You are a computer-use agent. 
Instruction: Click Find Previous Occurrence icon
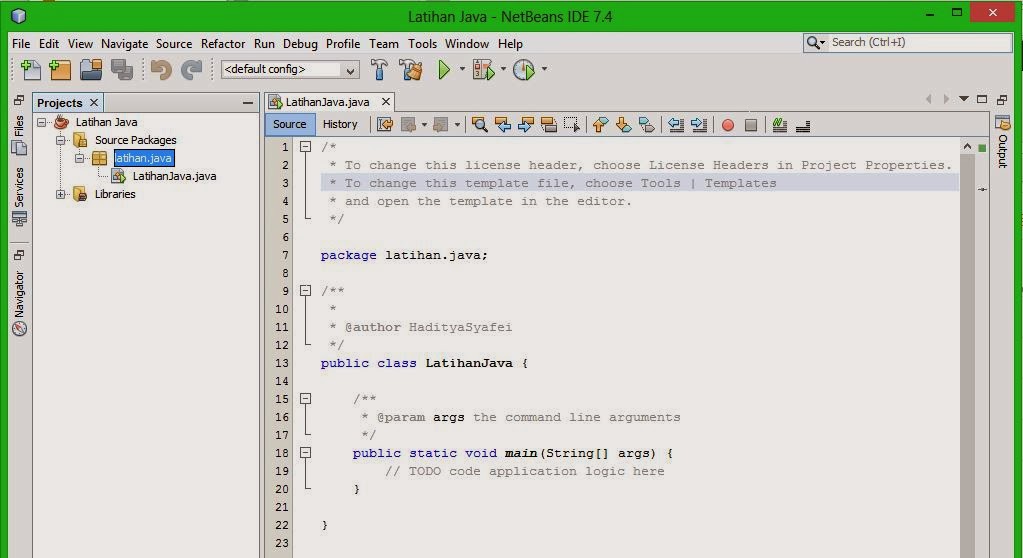pos(502,125)
